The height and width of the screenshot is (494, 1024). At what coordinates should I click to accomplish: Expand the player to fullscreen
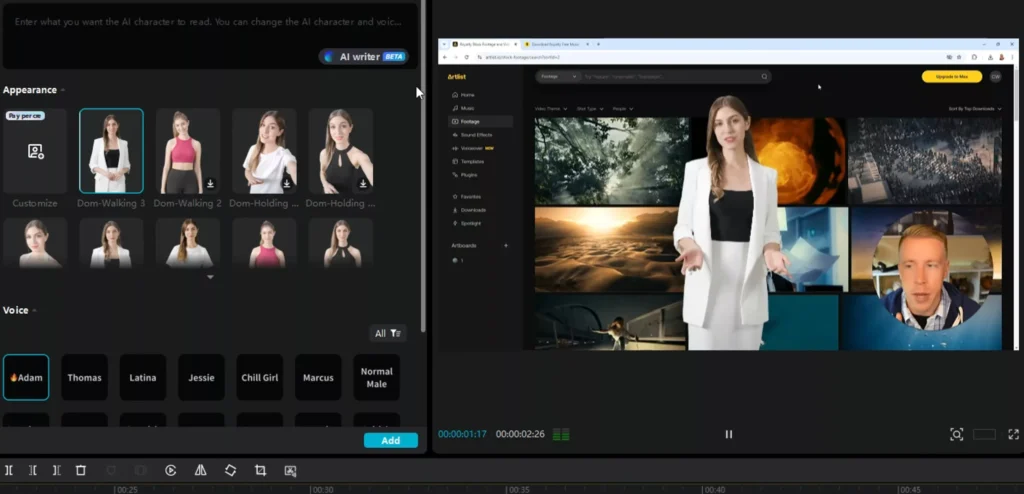pos(1014,435)
